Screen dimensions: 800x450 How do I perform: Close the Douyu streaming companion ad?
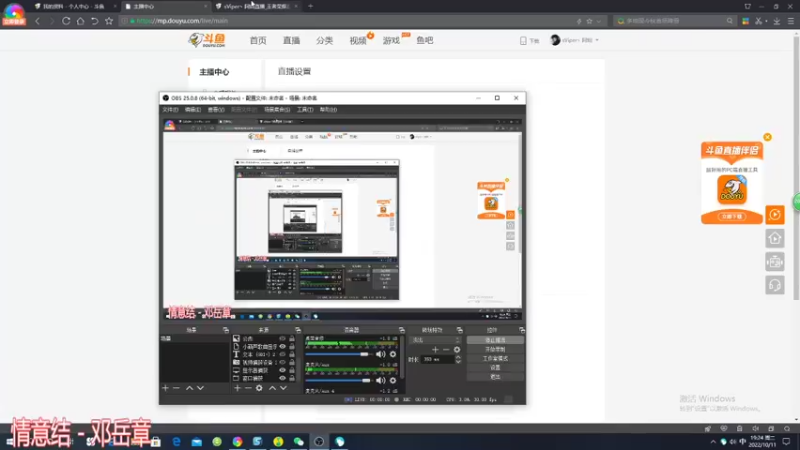(x=767, y=137)
